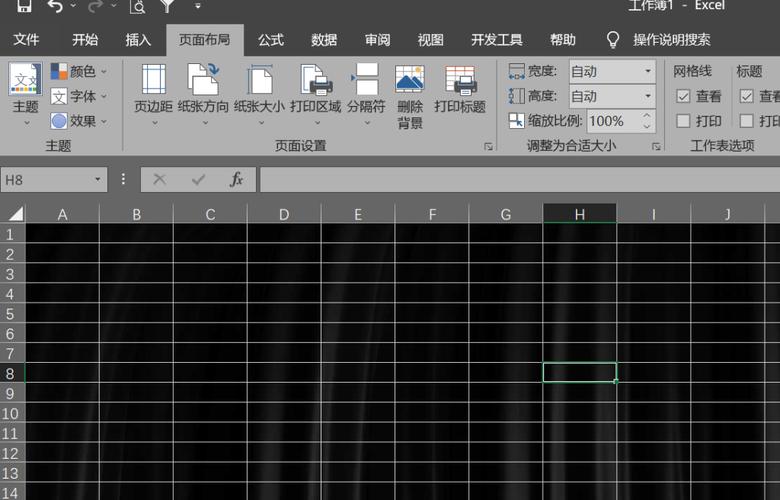Click the 纸张方向 orientation button

[x=203, y=94]
